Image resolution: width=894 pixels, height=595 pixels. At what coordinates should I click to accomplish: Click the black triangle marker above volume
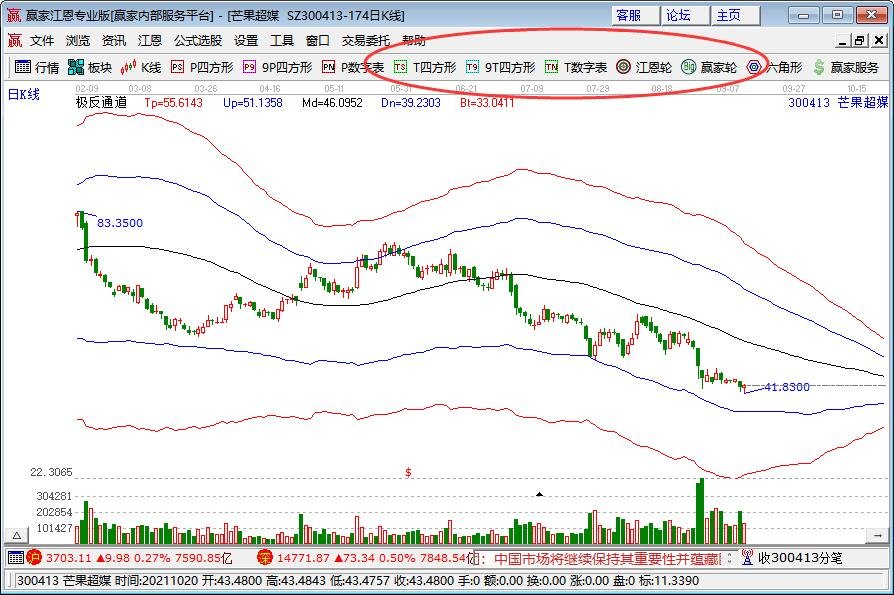(539, 494)
